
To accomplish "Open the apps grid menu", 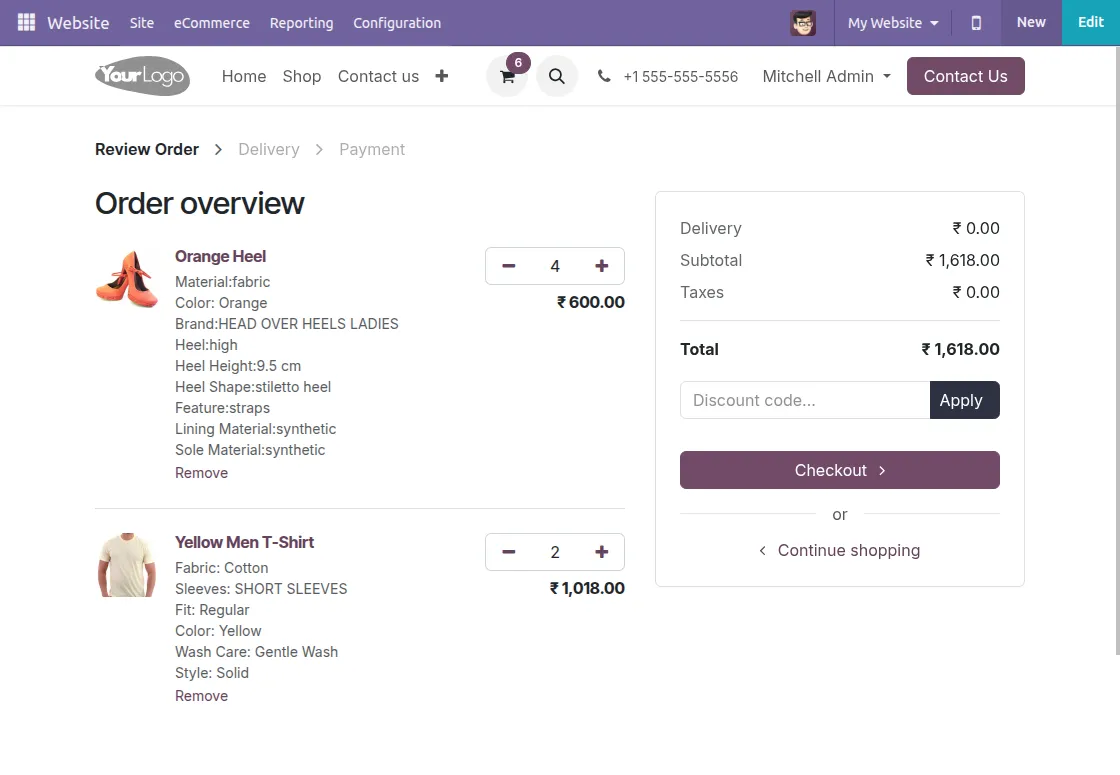I will 25,22.
